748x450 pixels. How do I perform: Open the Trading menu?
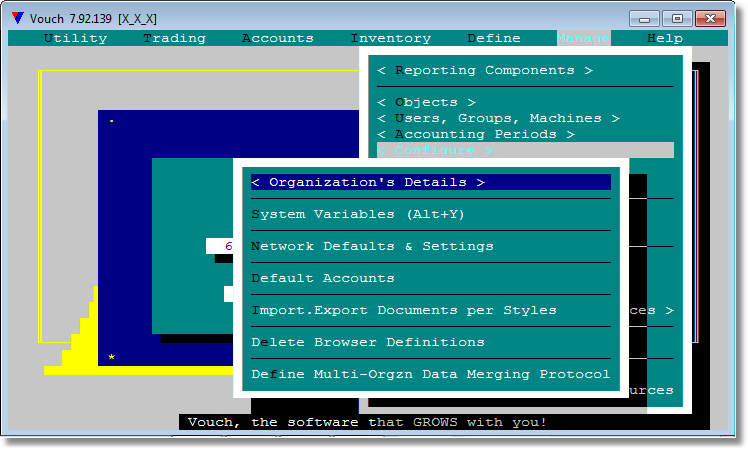[175, 38]
